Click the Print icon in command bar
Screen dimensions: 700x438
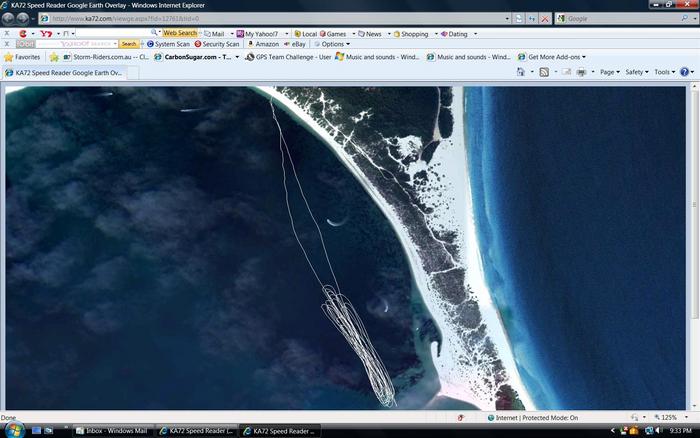(581, 72)
